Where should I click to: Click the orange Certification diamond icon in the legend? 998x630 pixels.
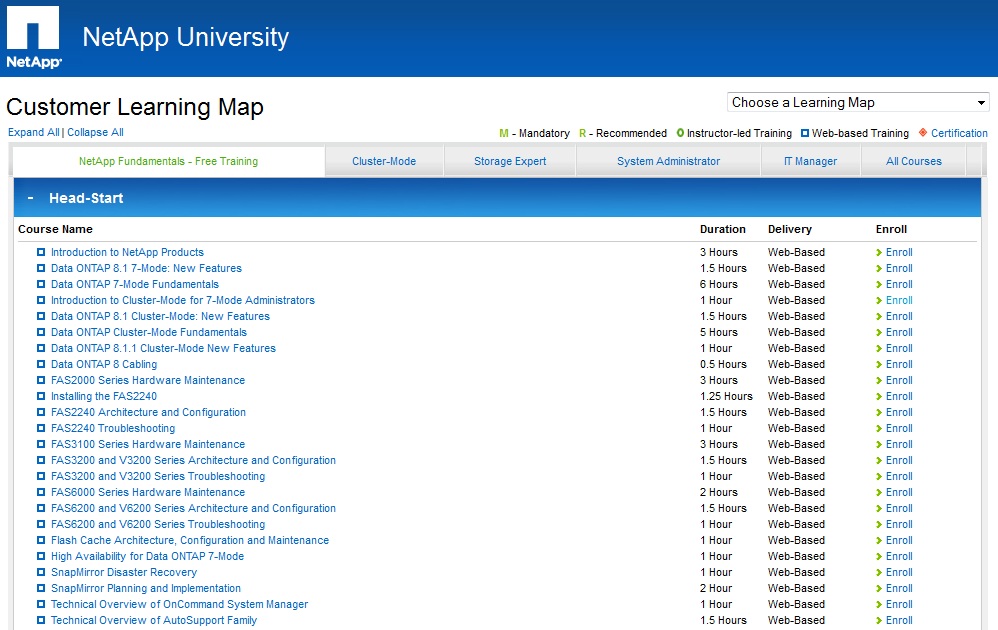point(922,133)
